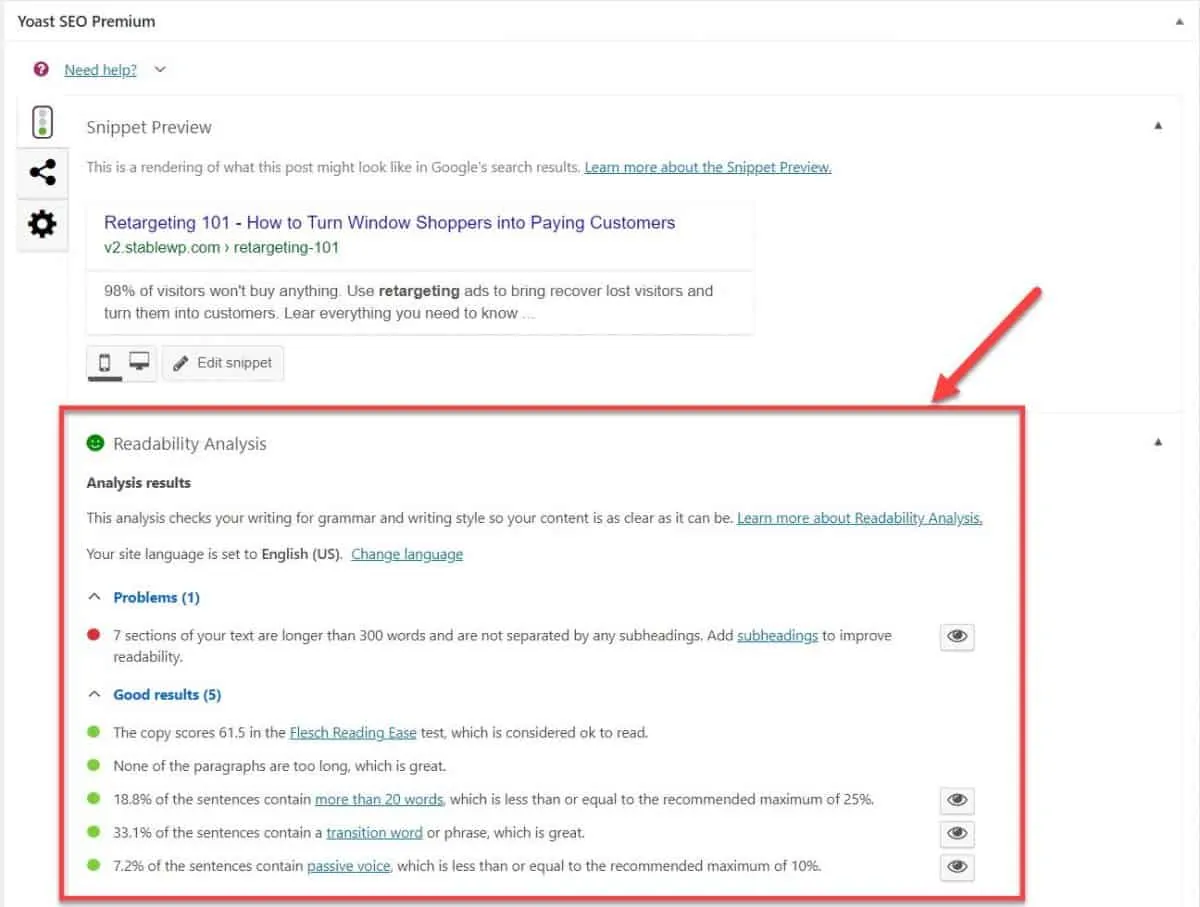Screen dimensions: 1200x907
Task: Open Learn more about the Snippet Preview
Action: [708, 167]
